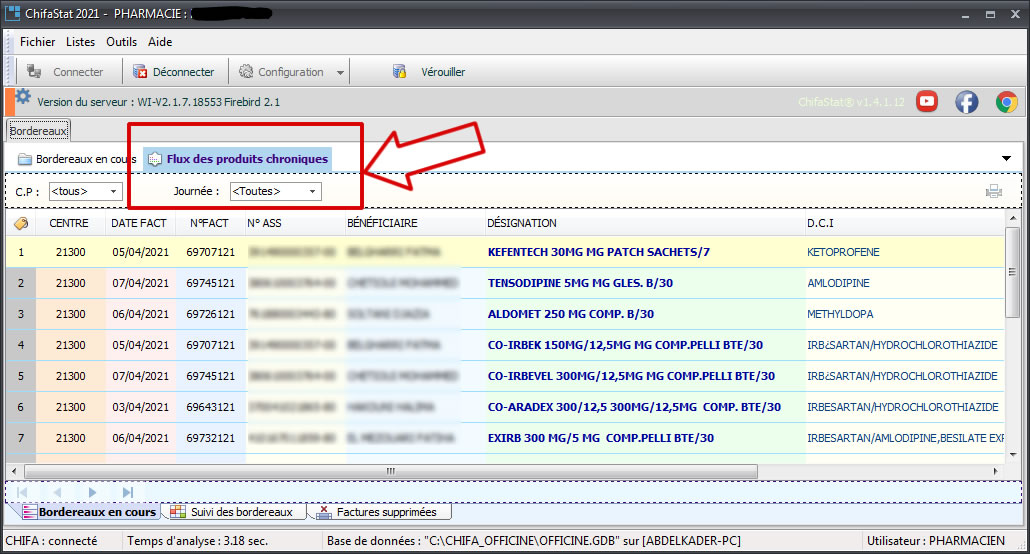
Task: Open the YouTube icon link
Action: click(927, 101)
